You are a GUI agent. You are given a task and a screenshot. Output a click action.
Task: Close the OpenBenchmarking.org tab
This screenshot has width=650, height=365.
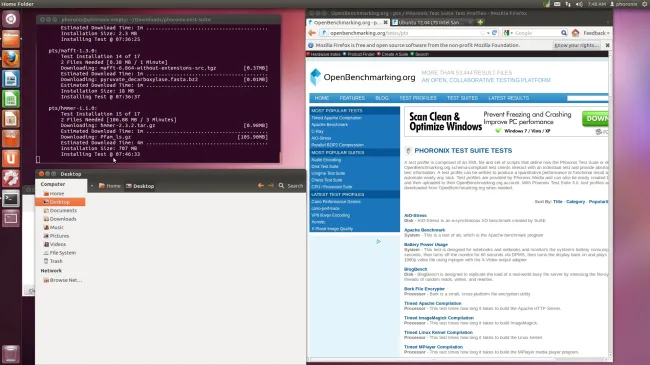(386, 22)
